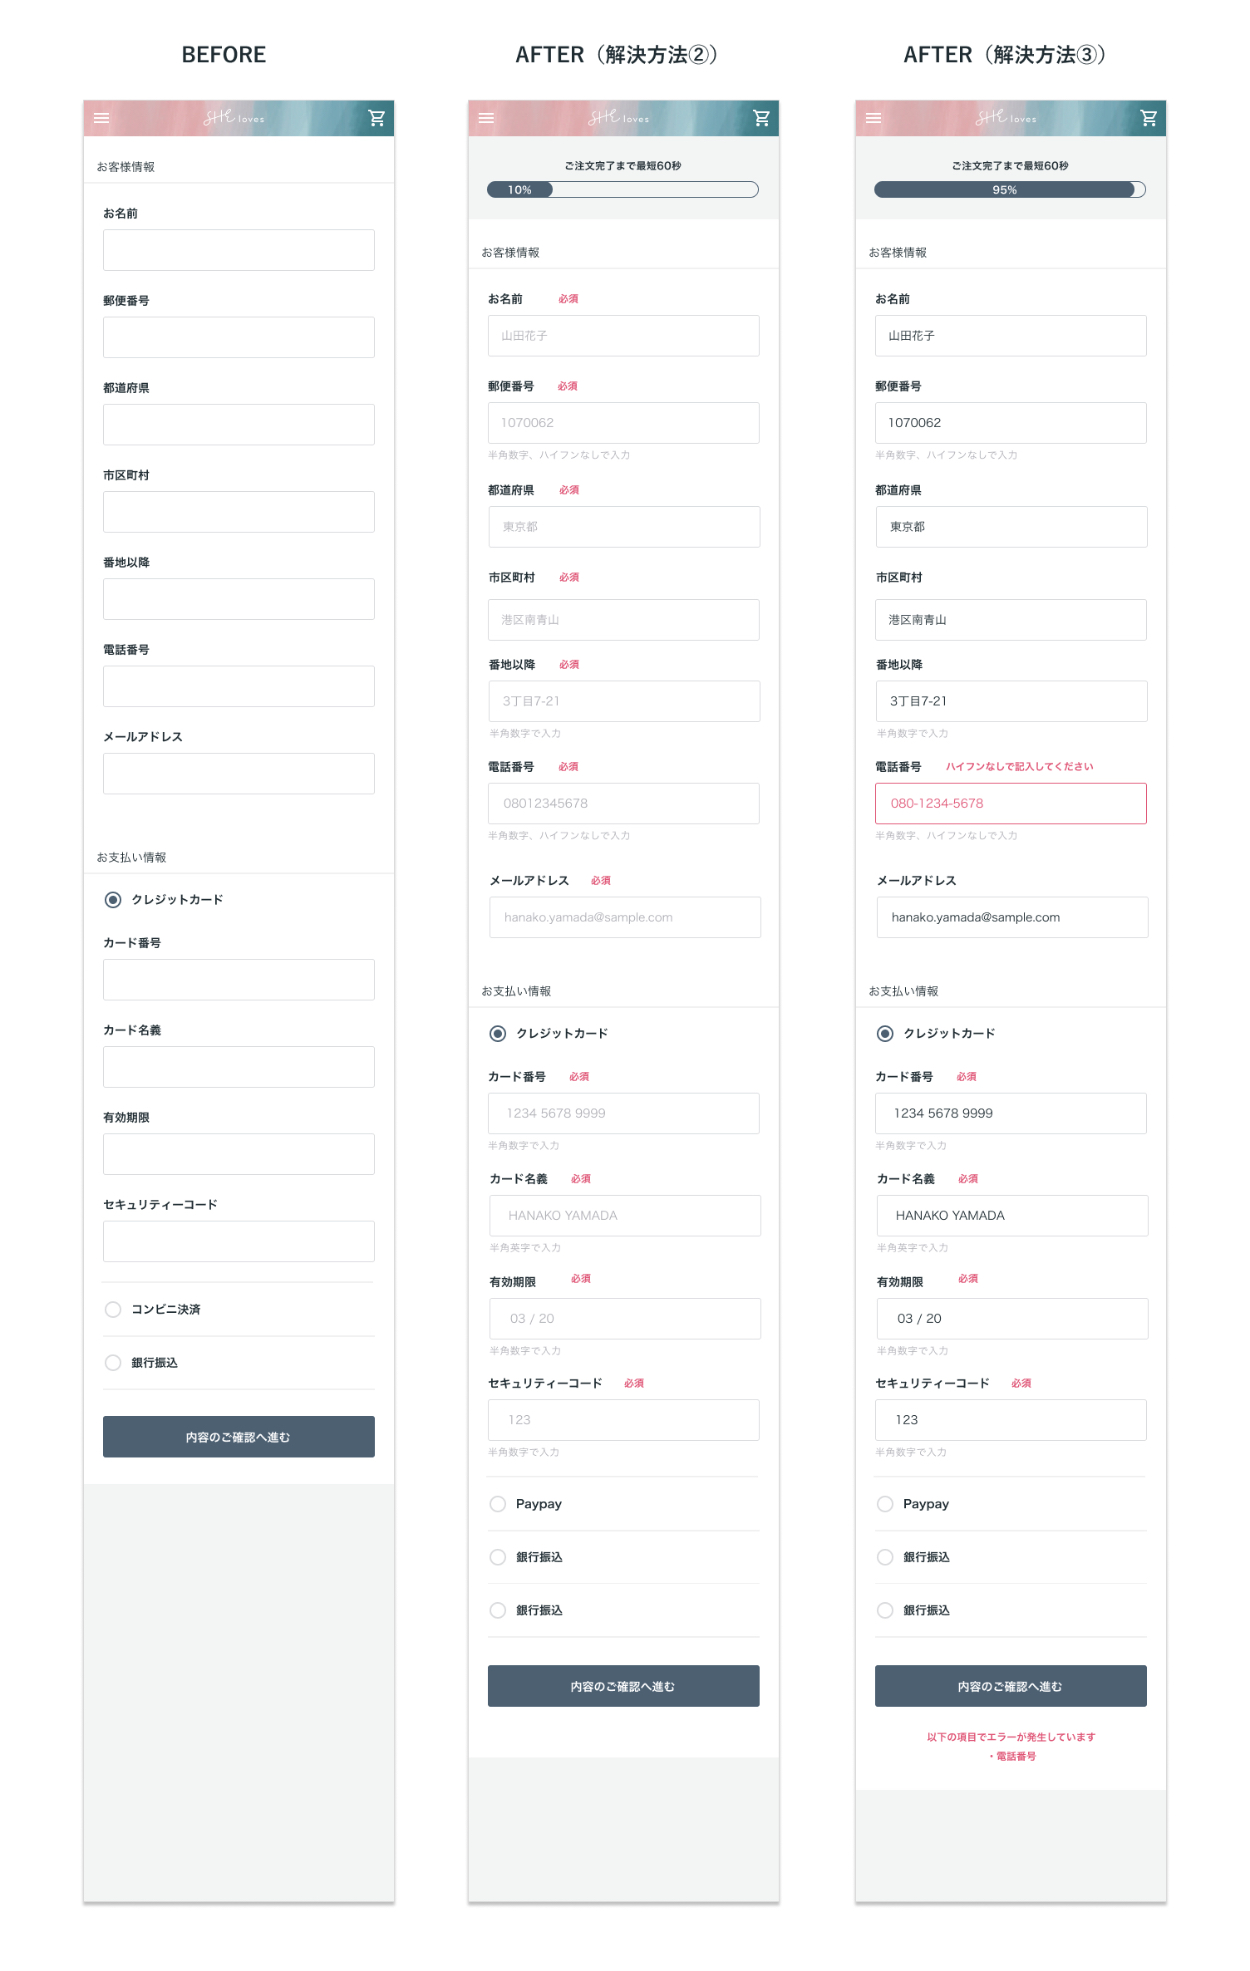Select クレジットカード radio in AFTER 解決方法③ mockup
The width and height of the screenshot is (1250, 1971).
click(x=885, y=1034)
